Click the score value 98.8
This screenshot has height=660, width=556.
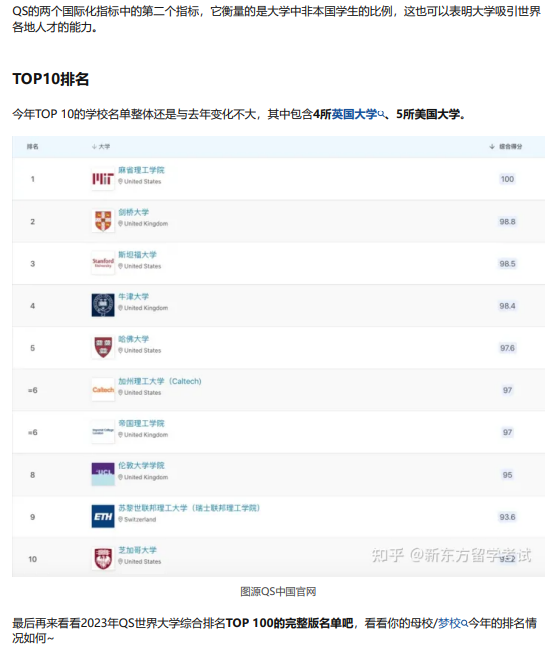click(507, 221)
